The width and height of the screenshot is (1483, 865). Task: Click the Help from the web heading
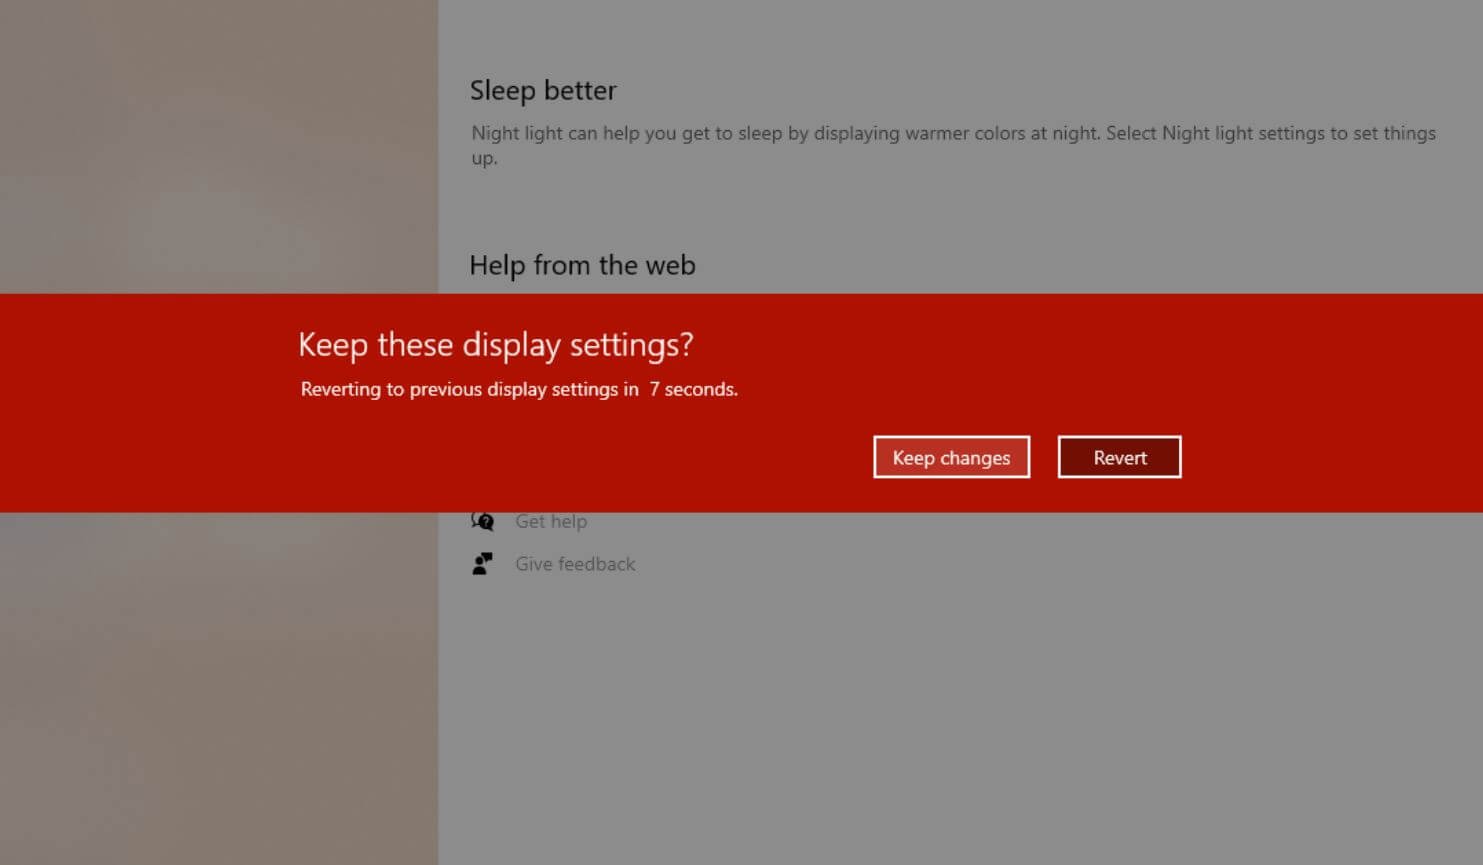[582, 265]
